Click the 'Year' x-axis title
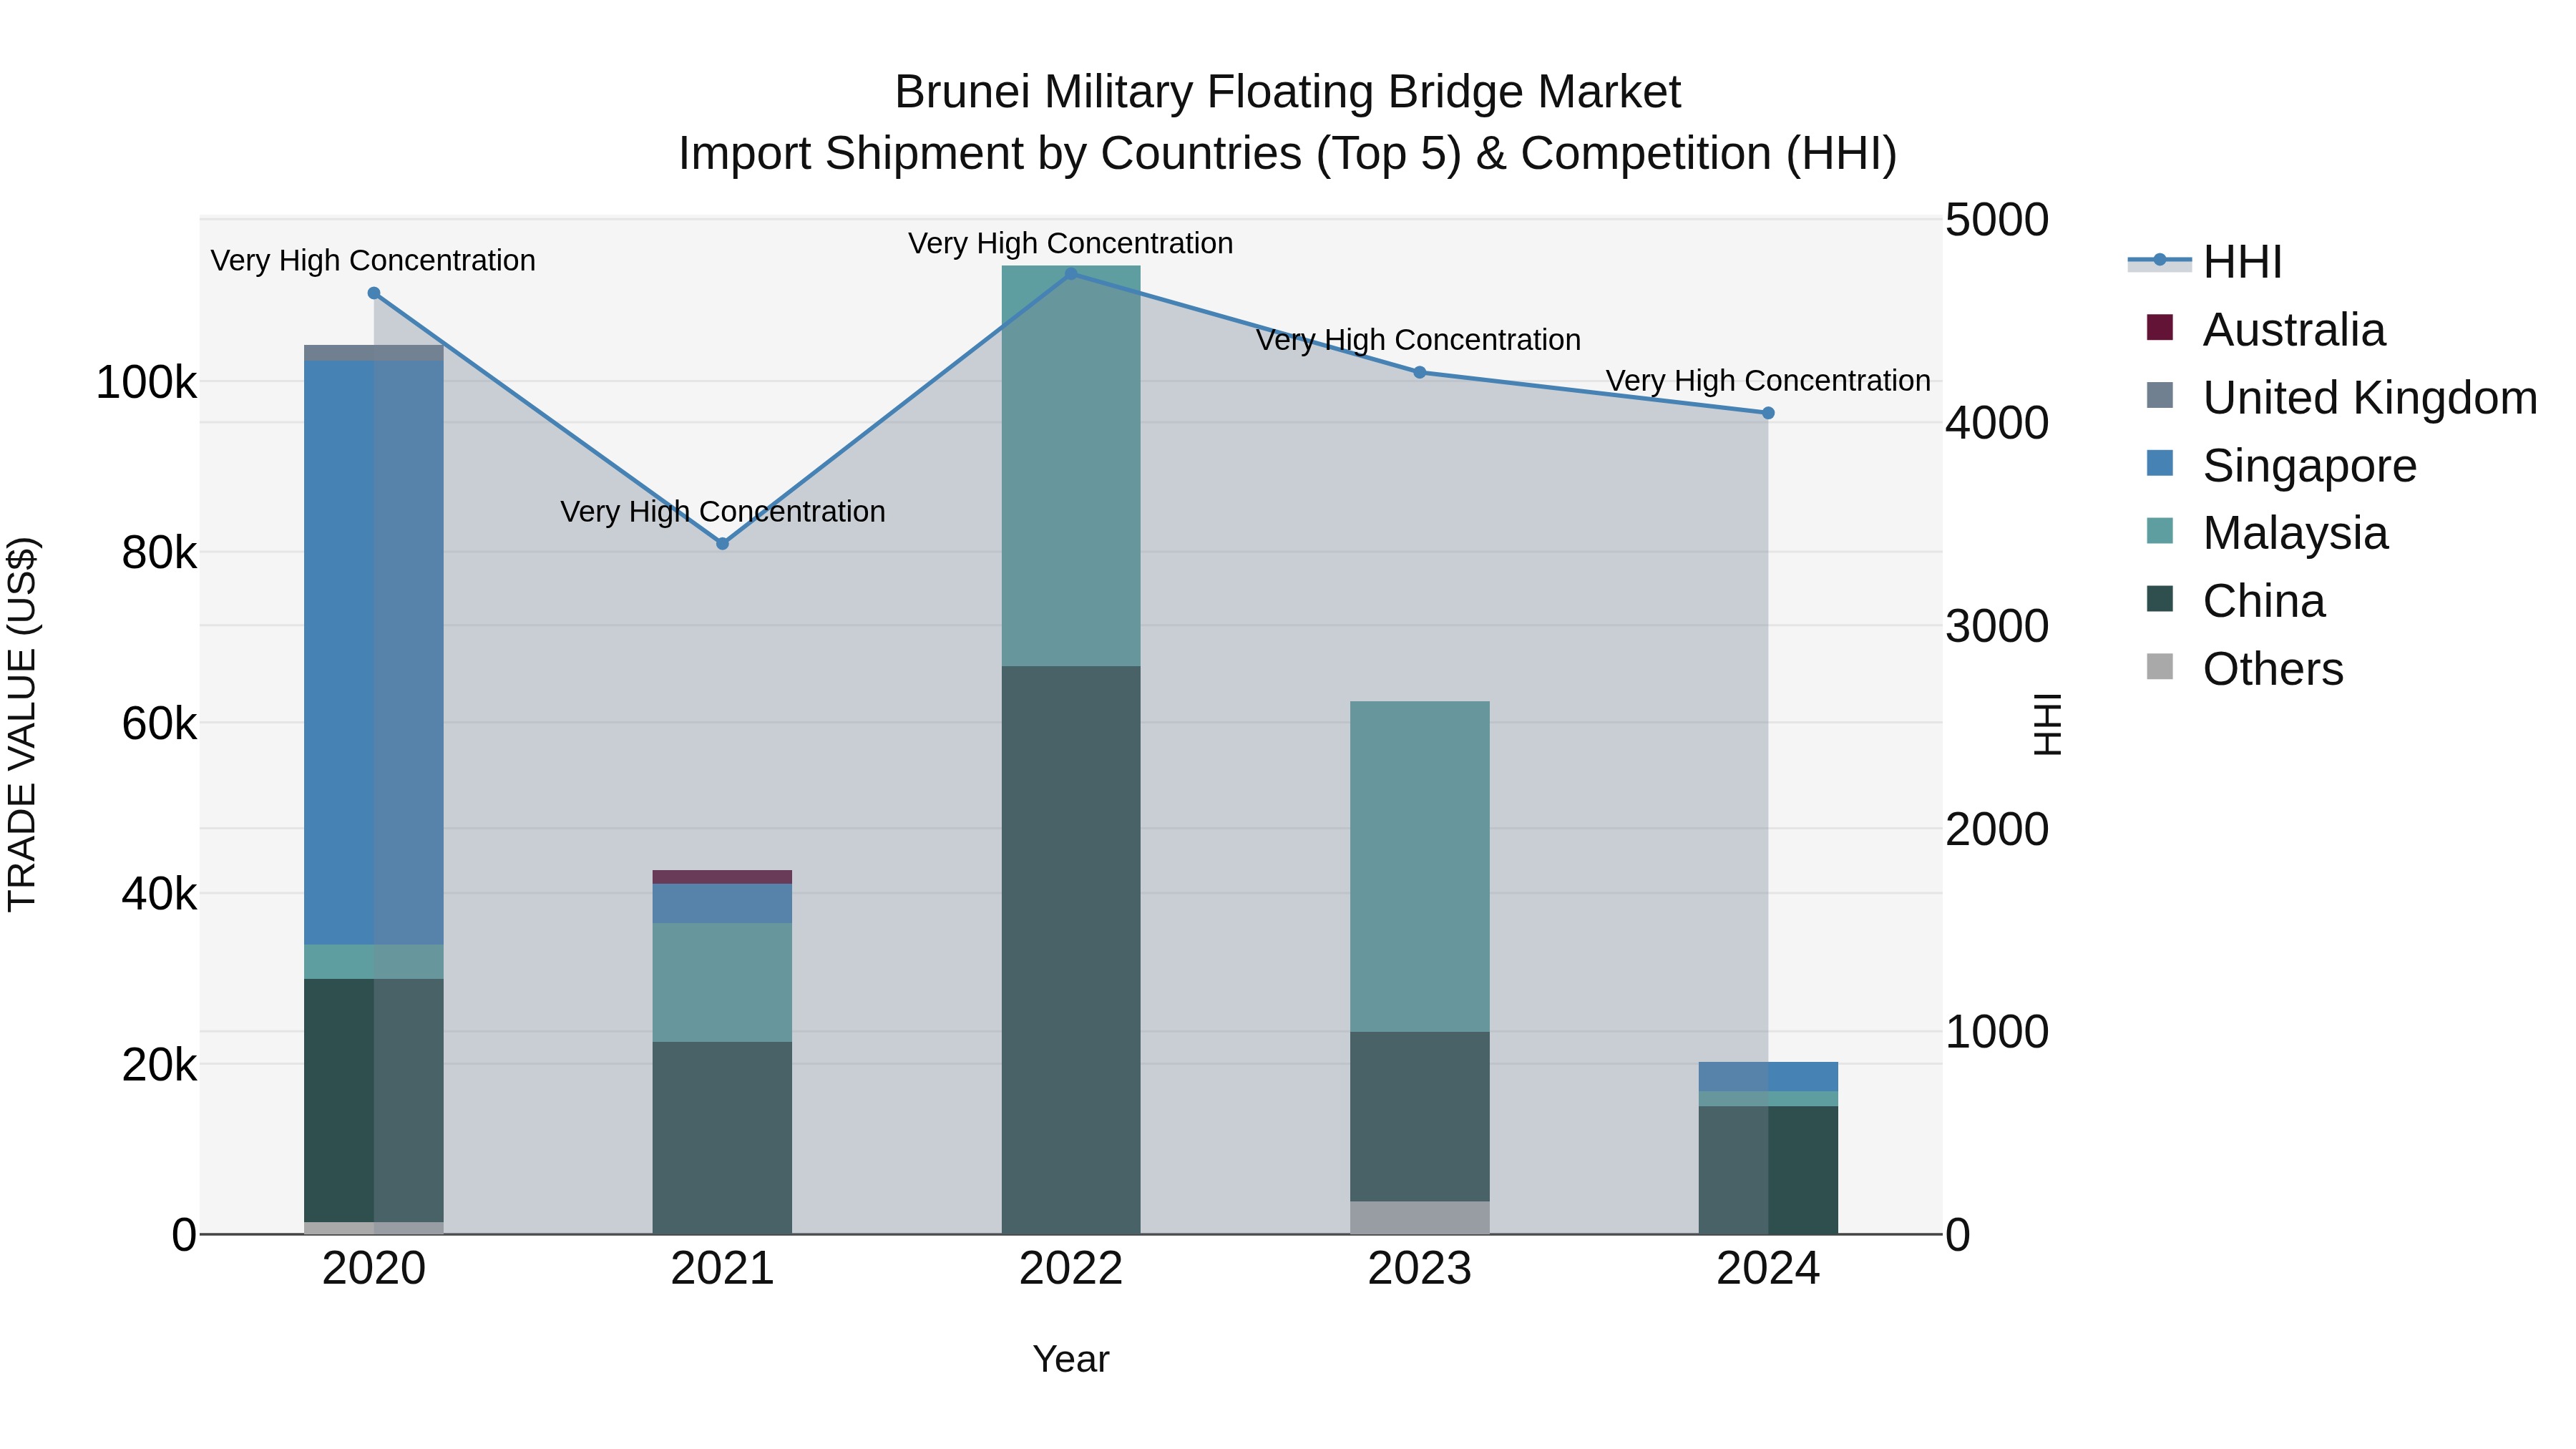 pos(1071,1360)
